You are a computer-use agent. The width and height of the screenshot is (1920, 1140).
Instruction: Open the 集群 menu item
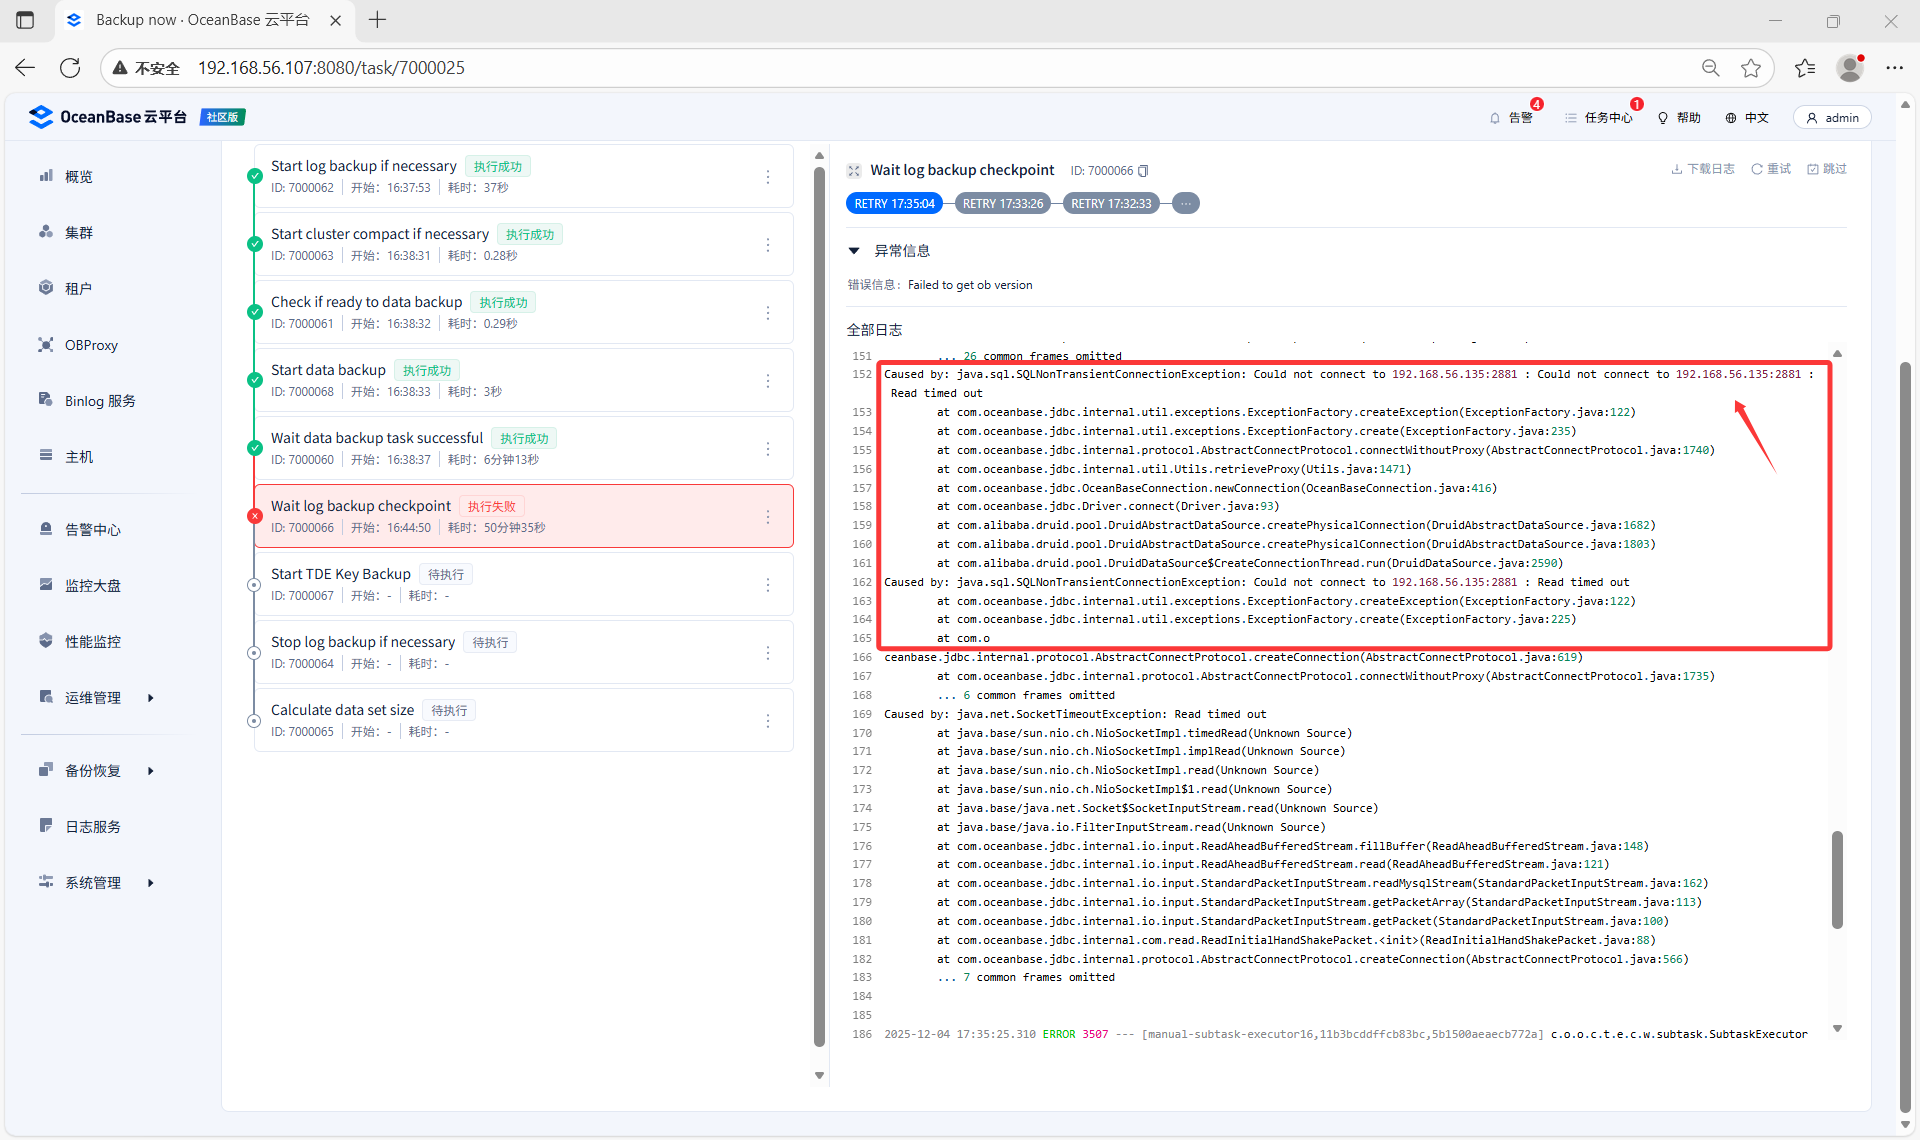78,233
